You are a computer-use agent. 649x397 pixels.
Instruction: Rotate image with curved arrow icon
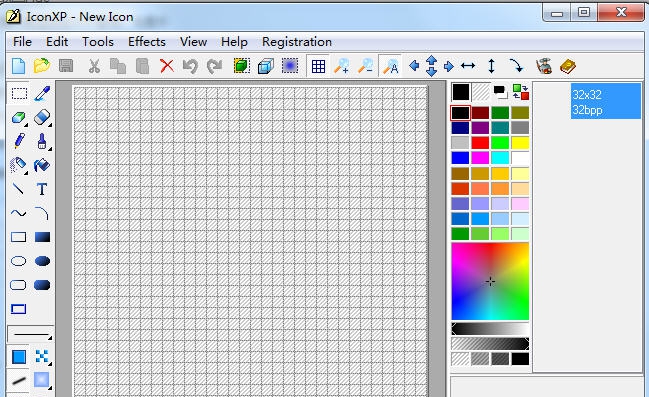516,65
